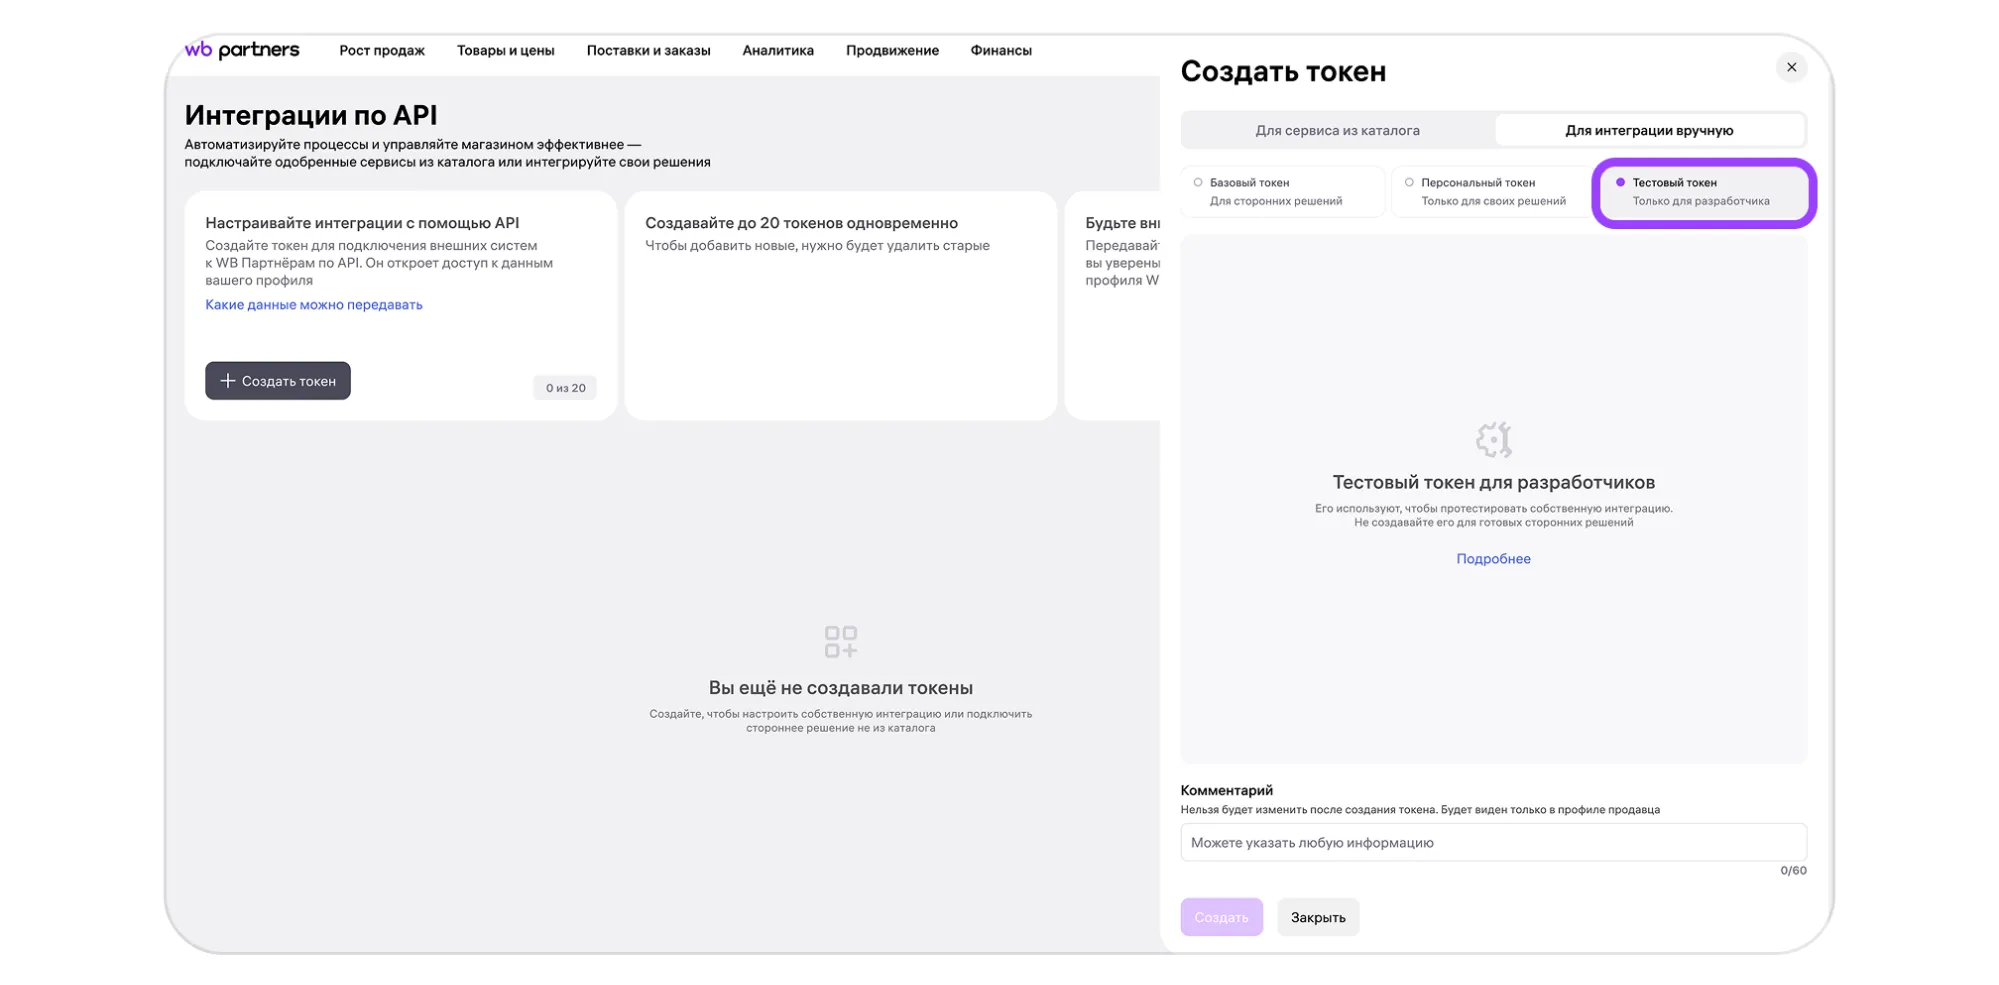The height and width of the screenshot is (985, 1999).
Task: Open the Поставки и заказы menu
Action: tap(648, 50)
